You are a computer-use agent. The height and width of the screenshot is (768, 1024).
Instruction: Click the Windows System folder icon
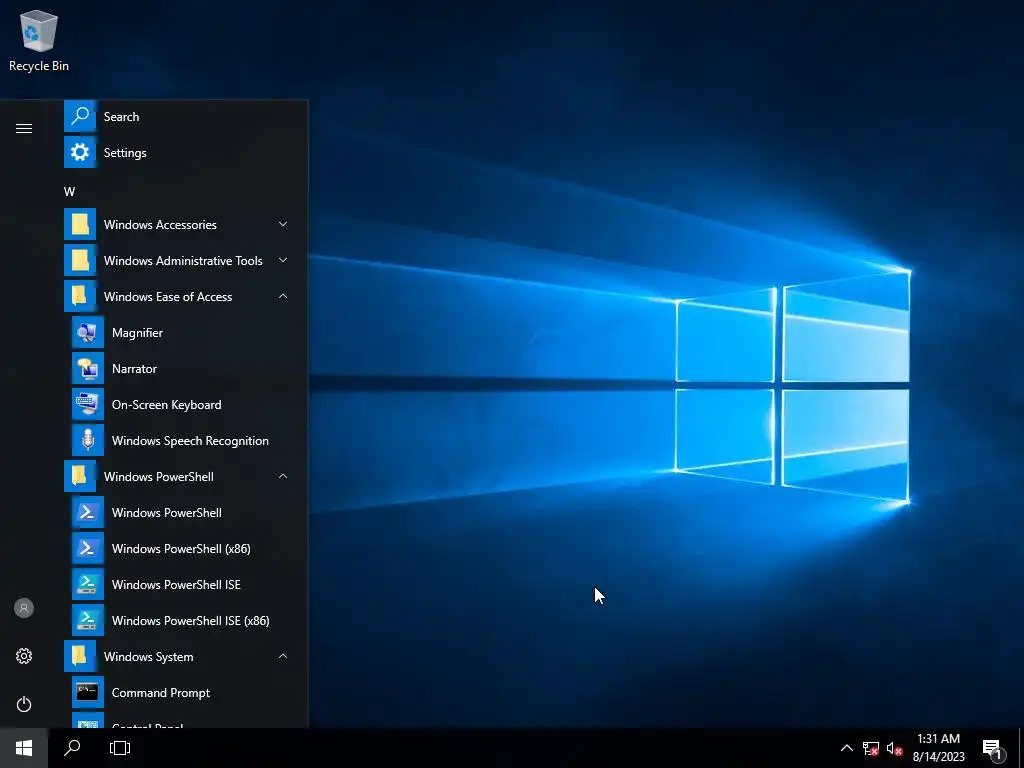pyautogui.click(x=80, y=656)
